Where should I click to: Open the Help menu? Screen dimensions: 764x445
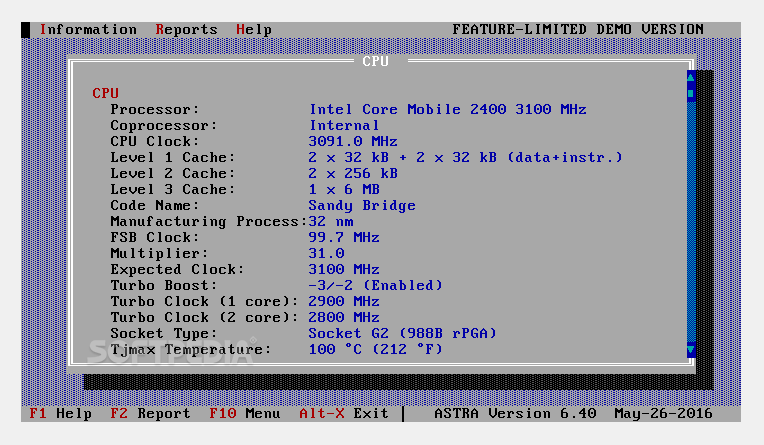coord(254,30)
